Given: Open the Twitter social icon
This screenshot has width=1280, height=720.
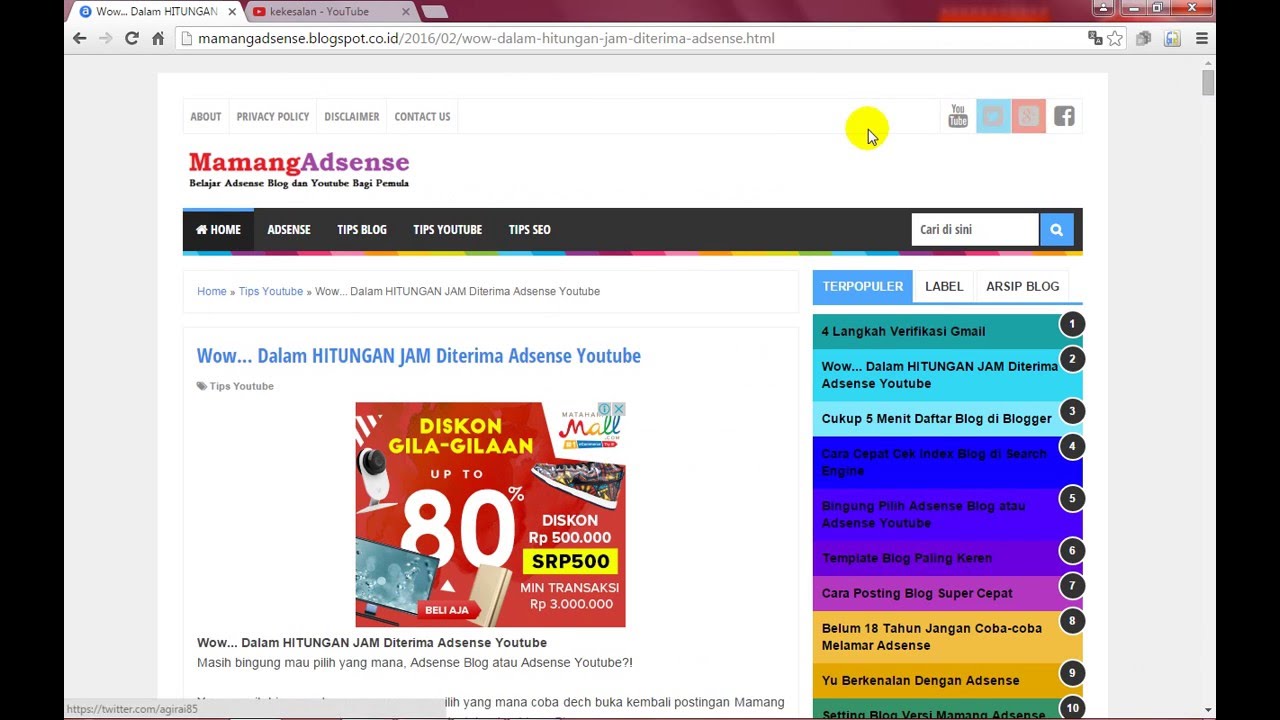Looking at the screenshot, I should (993, 116).
